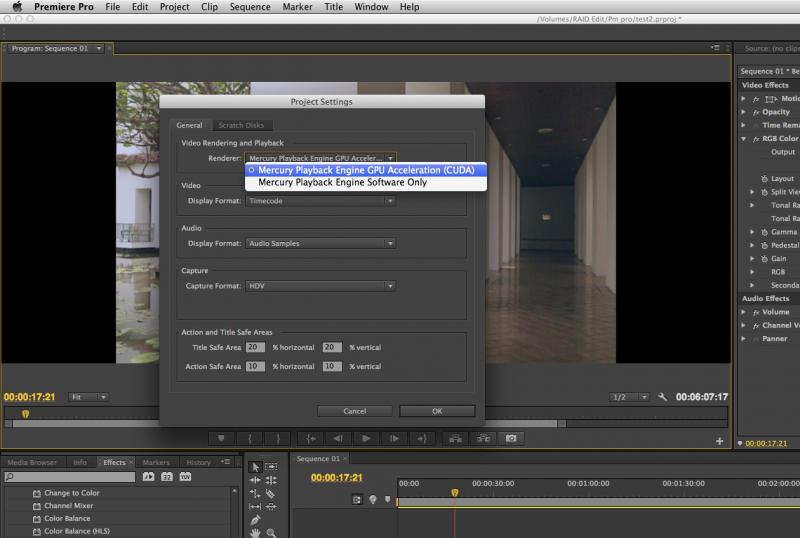This screenshot has width=800, height=538.
Task: Click OK in Project Settings
Action: (x=437, y=411)
